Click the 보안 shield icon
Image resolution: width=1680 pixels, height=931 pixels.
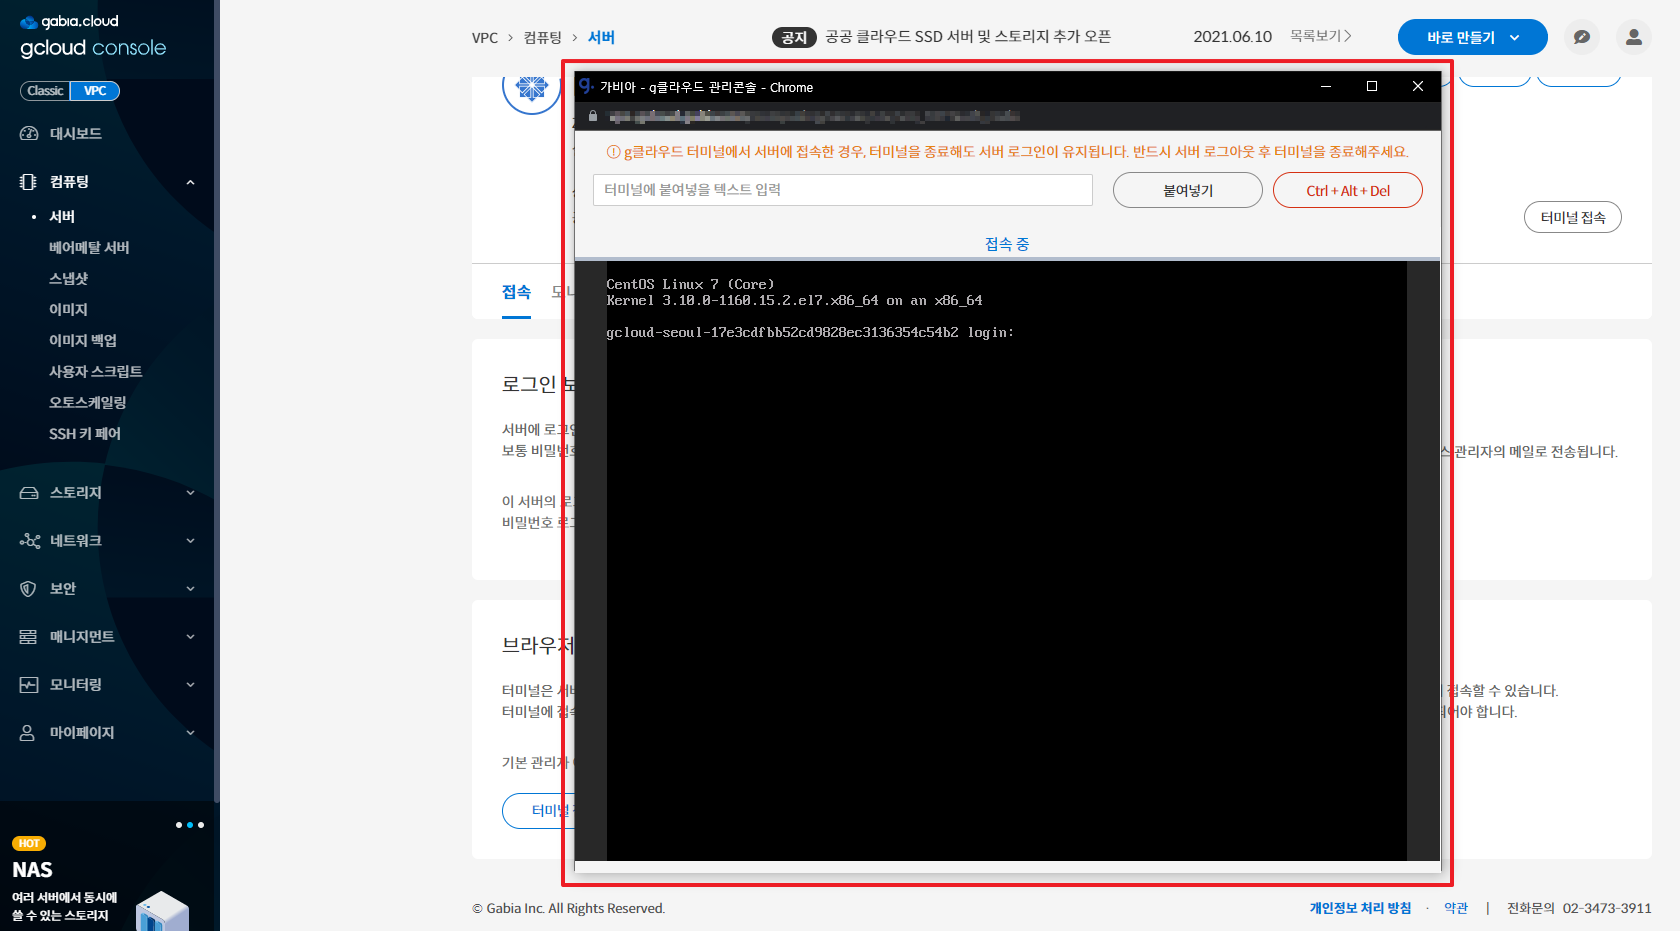(x=28, y=589)
